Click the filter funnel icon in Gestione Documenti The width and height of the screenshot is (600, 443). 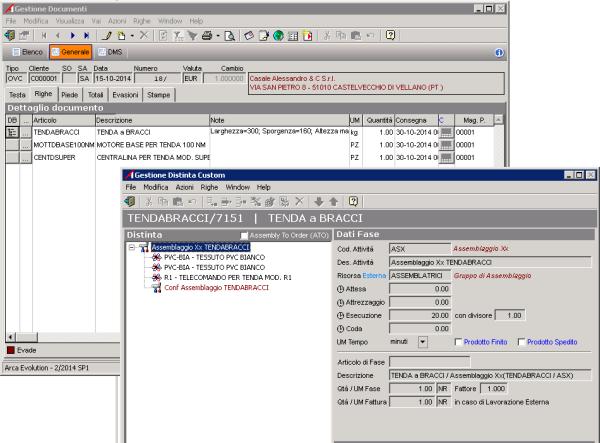click(192, 36)
